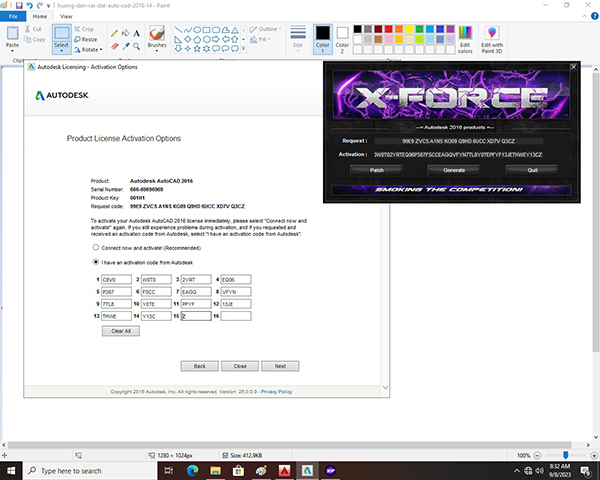Image resolution: width=600 pixels, height=480 pixels.
Task: Open the File menu
Action: [x=13, y=16]
